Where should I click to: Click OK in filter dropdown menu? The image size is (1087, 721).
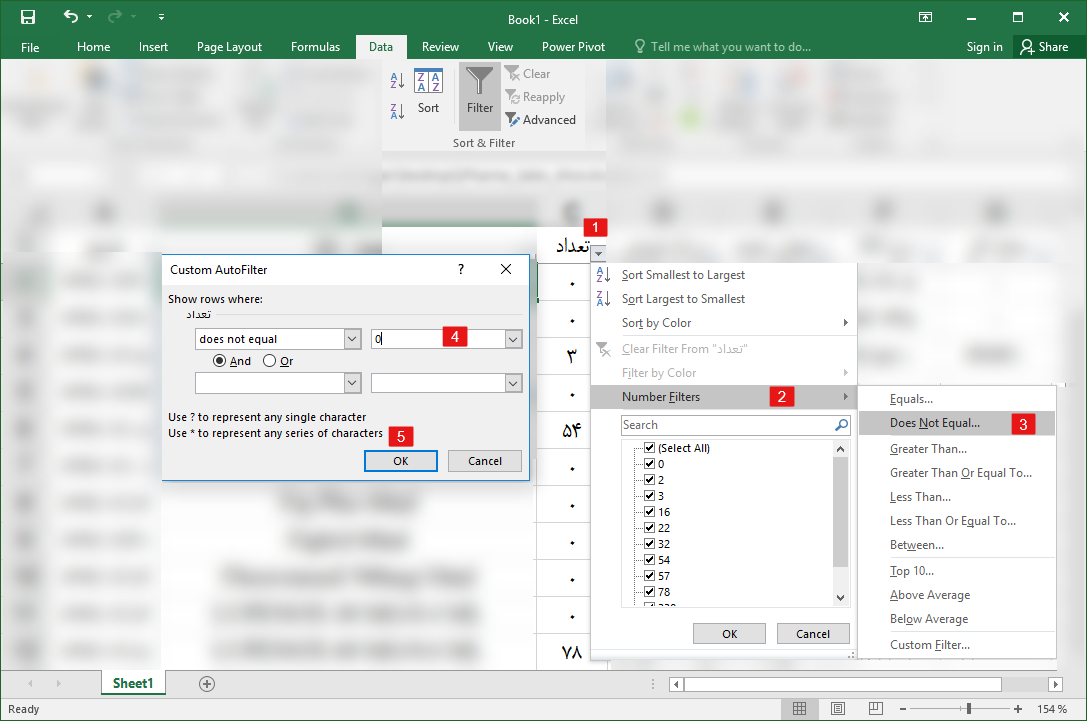(x=729, y=634)
